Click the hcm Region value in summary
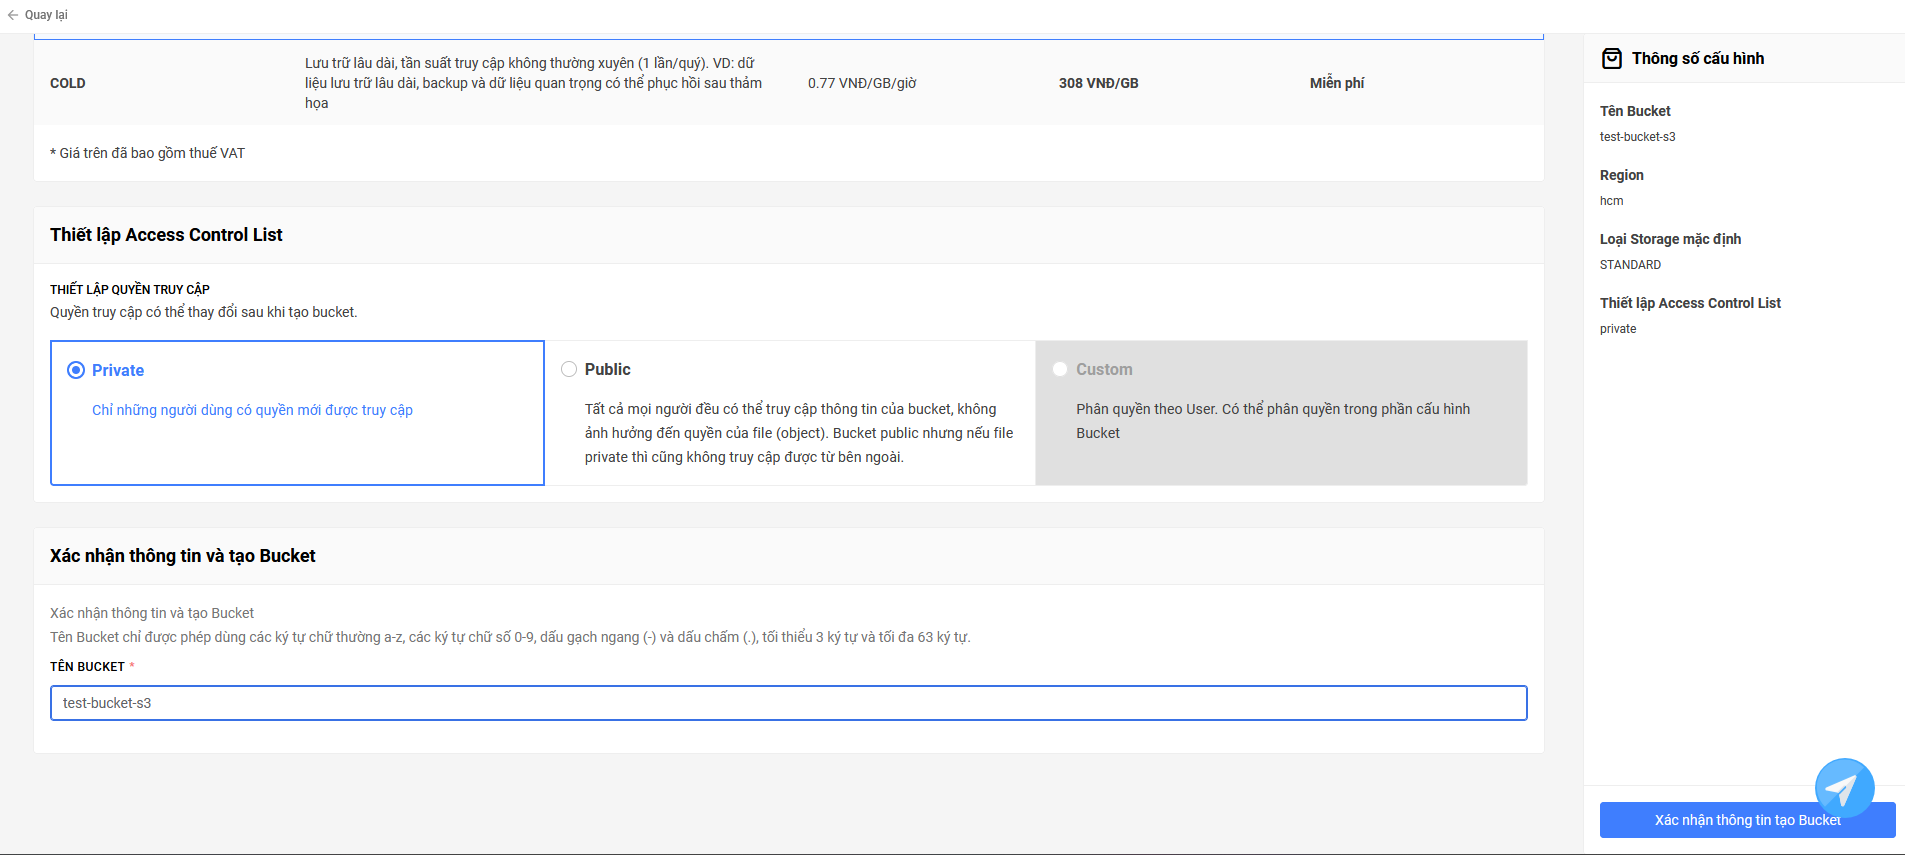1905x855 pixels. [x=1611, y=201]
